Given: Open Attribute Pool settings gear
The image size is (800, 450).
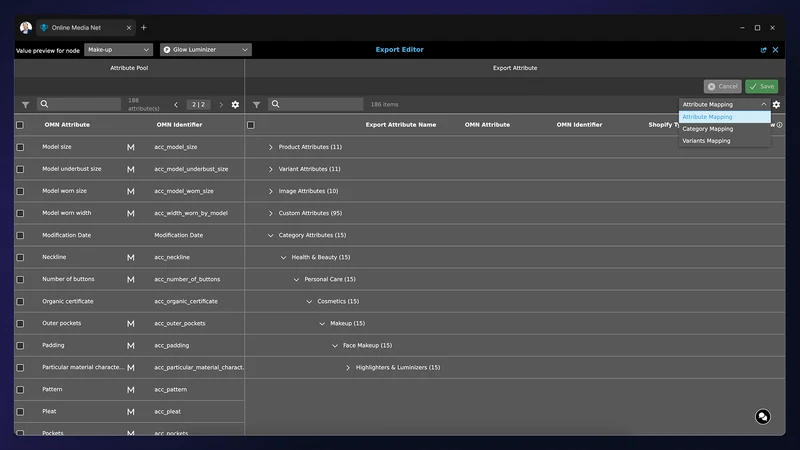Looking at the screenshot, I should (x=235, y=105).
